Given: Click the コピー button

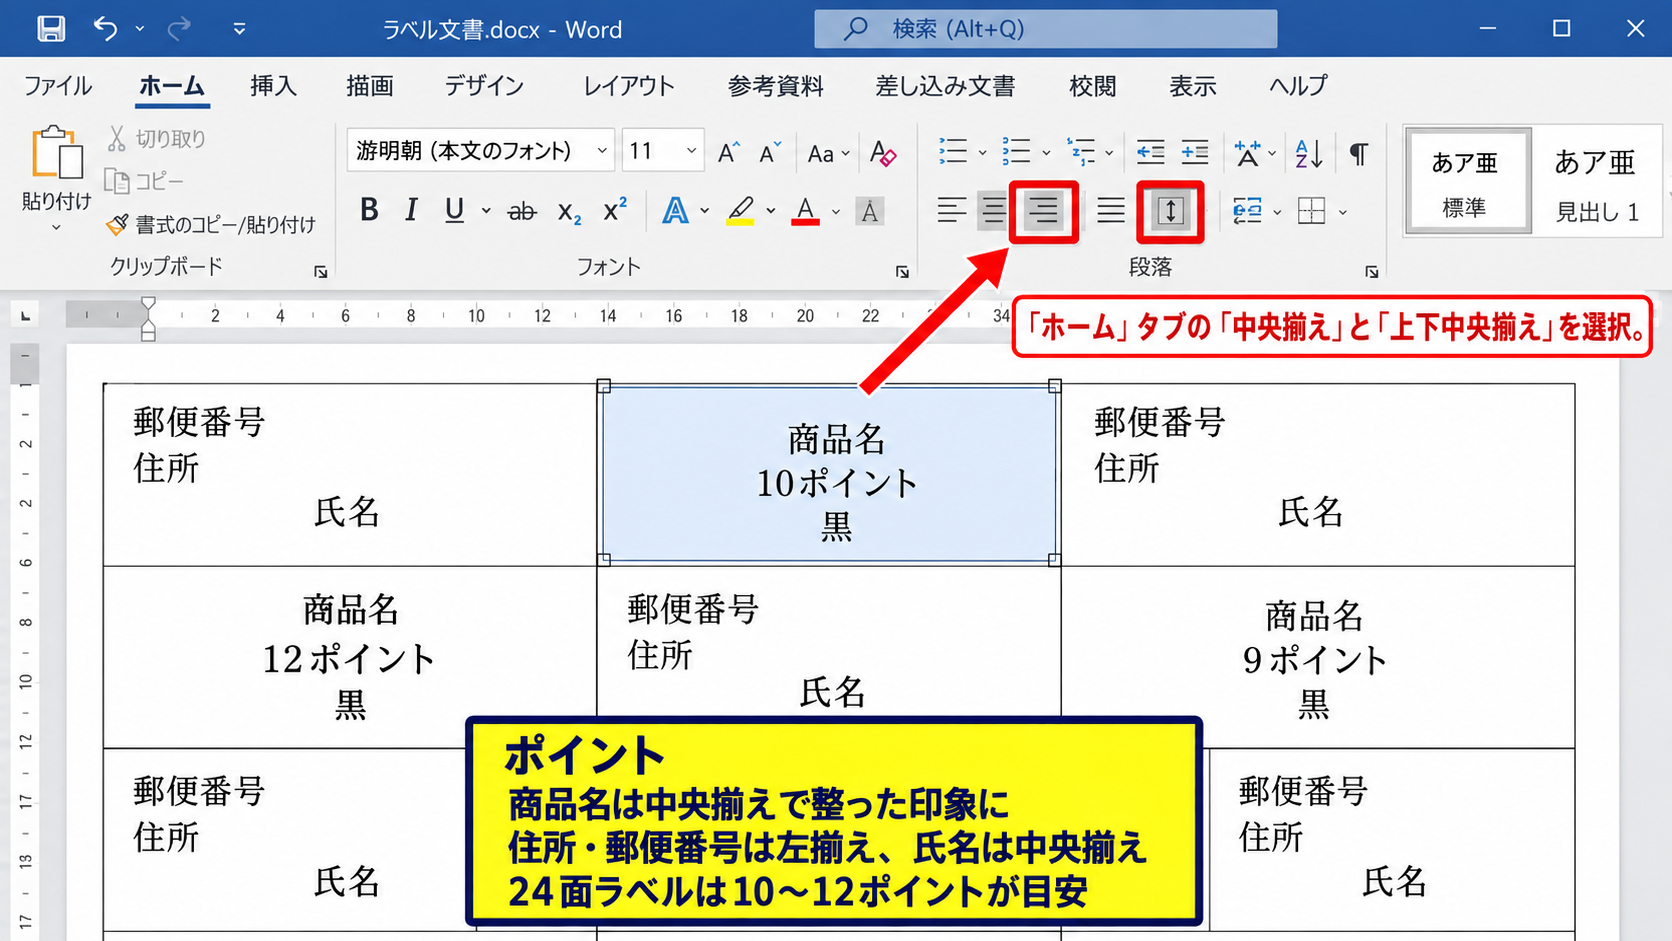Looking at the screenshot, I should (145, 181).
